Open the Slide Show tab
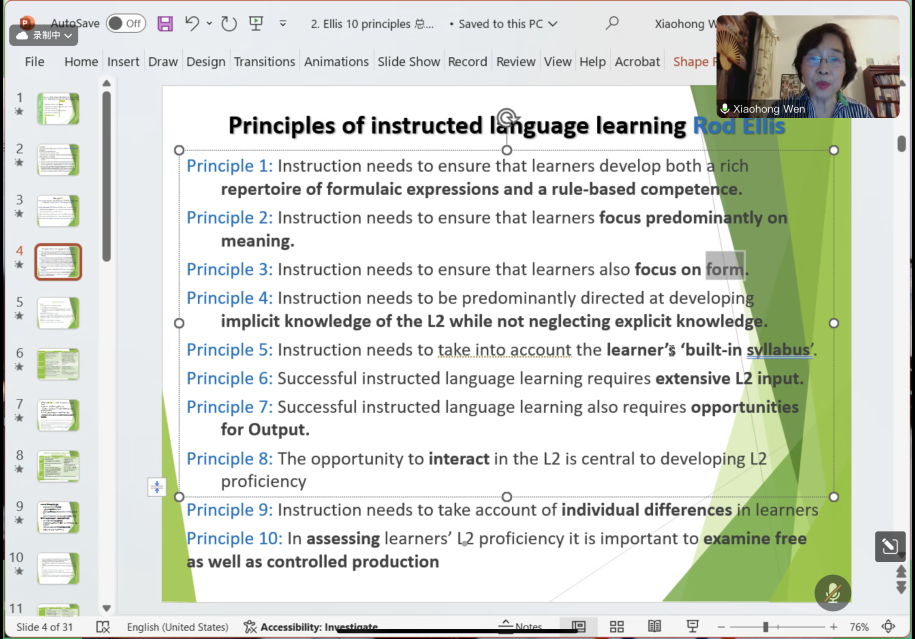 408,61
